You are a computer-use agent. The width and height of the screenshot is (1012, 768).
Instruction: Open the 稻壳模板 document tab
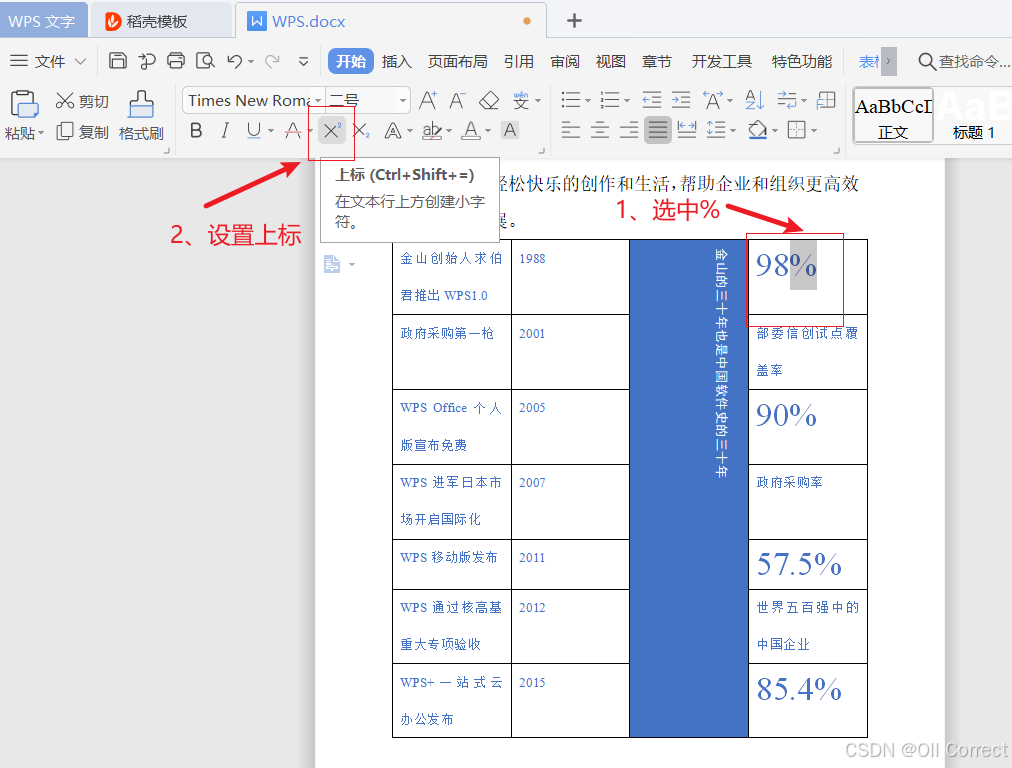(x=161, y=21)
